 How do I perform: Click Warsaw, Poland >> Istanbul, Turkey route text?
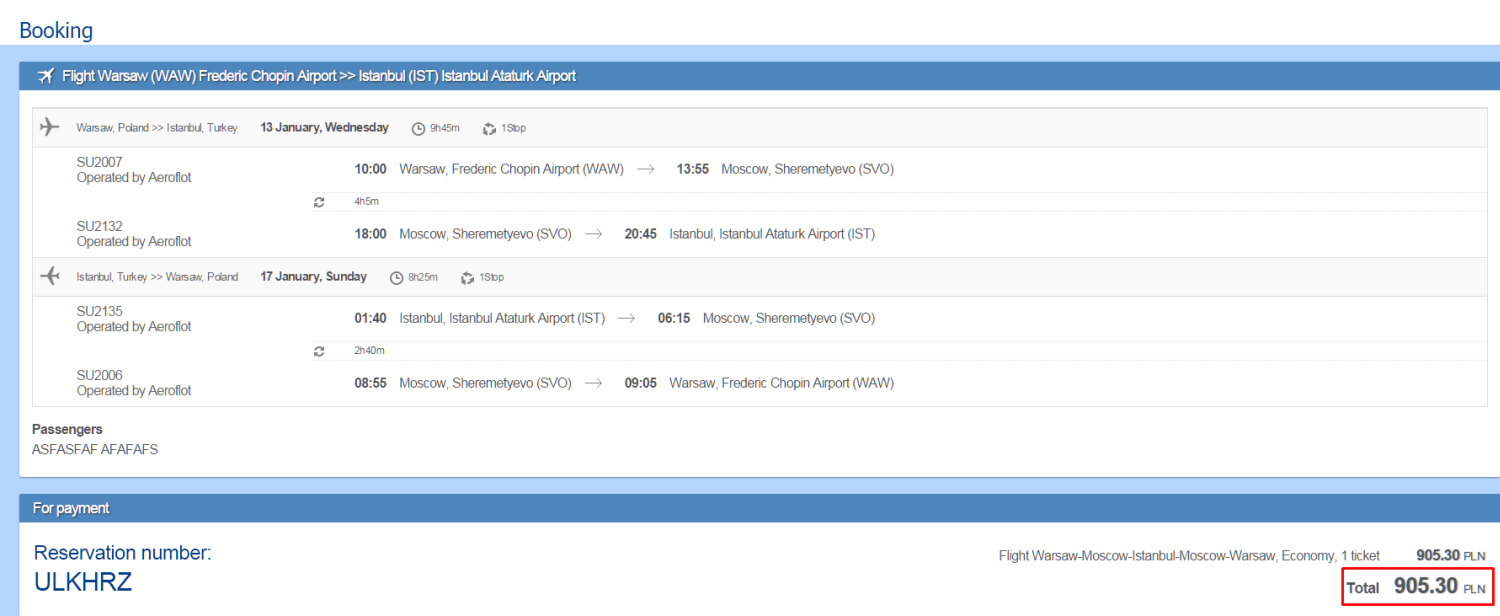pos(157,128)
